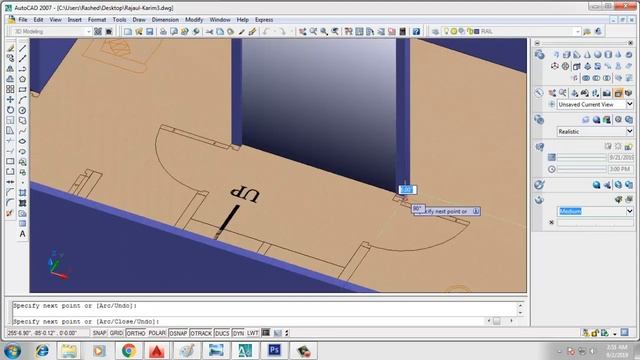Screen dimensions: 640x360
Task: Click the 3:00 PM time field
Action: click(620, 169)
